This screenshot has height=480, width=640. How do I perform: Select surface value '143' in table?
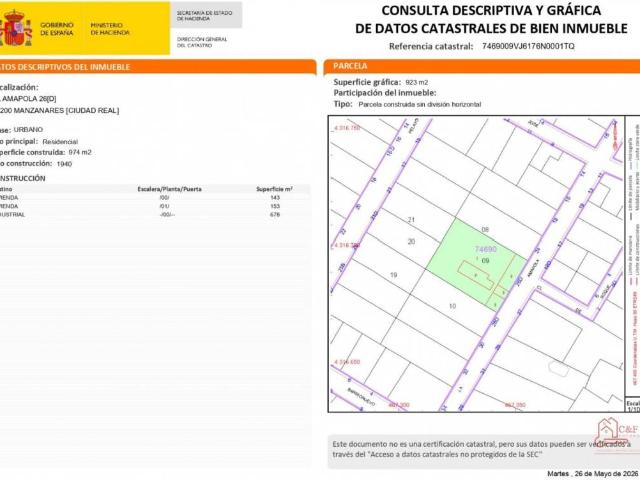[275, 198]
